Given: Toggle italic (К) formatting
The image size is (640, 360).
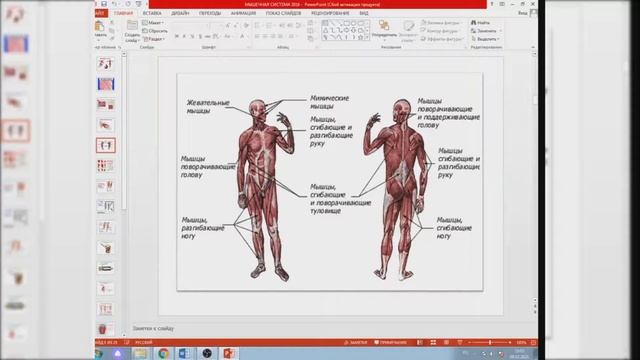Looking at the screenshot, I should click(x=184, y=37).
